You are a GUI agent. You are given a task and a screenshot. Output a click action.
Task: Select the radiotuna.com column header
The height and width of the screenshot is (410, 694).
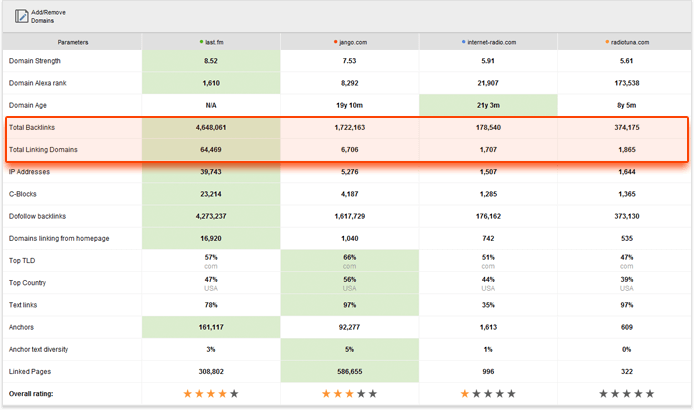[x=626, y=42]
